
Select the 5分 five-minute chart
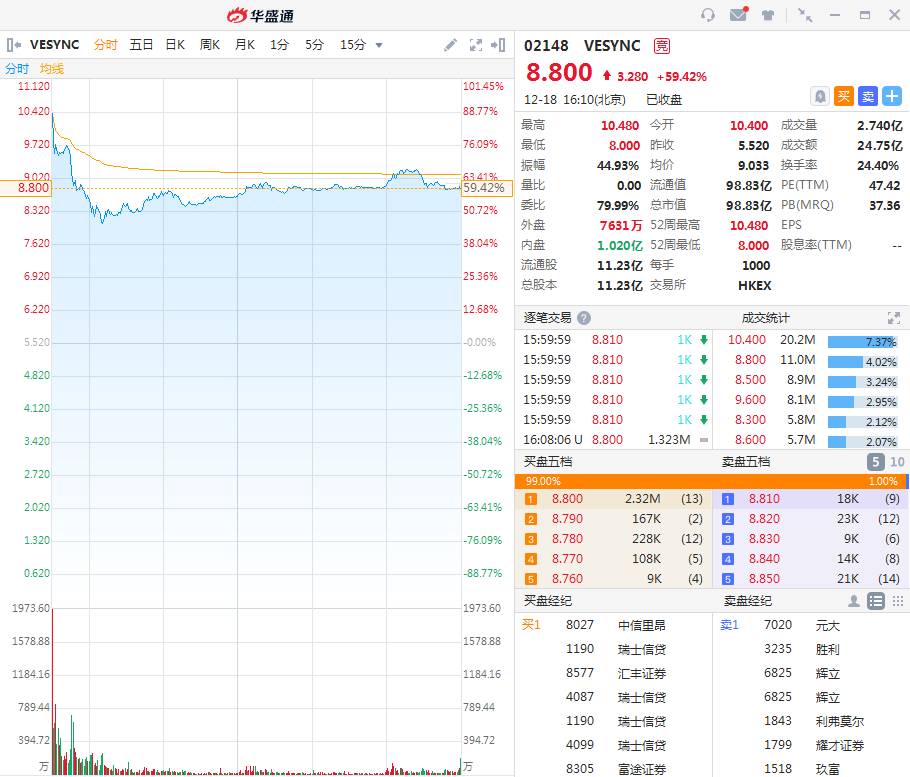pyautogui.click(x=315, y=45)
